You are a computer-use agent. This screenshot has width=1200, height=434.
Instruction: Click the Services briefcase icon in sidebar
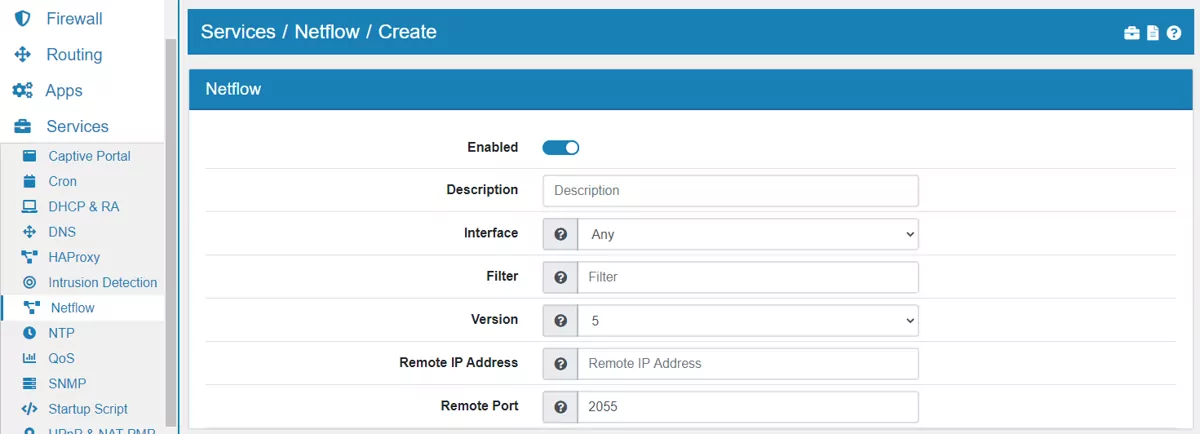[x=23, y=126]
